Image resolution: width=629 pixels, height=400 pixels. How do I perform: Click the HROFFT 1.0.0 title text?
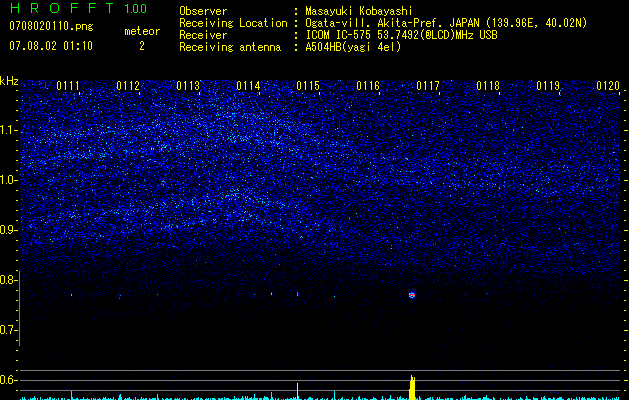[x=78, y=8]
